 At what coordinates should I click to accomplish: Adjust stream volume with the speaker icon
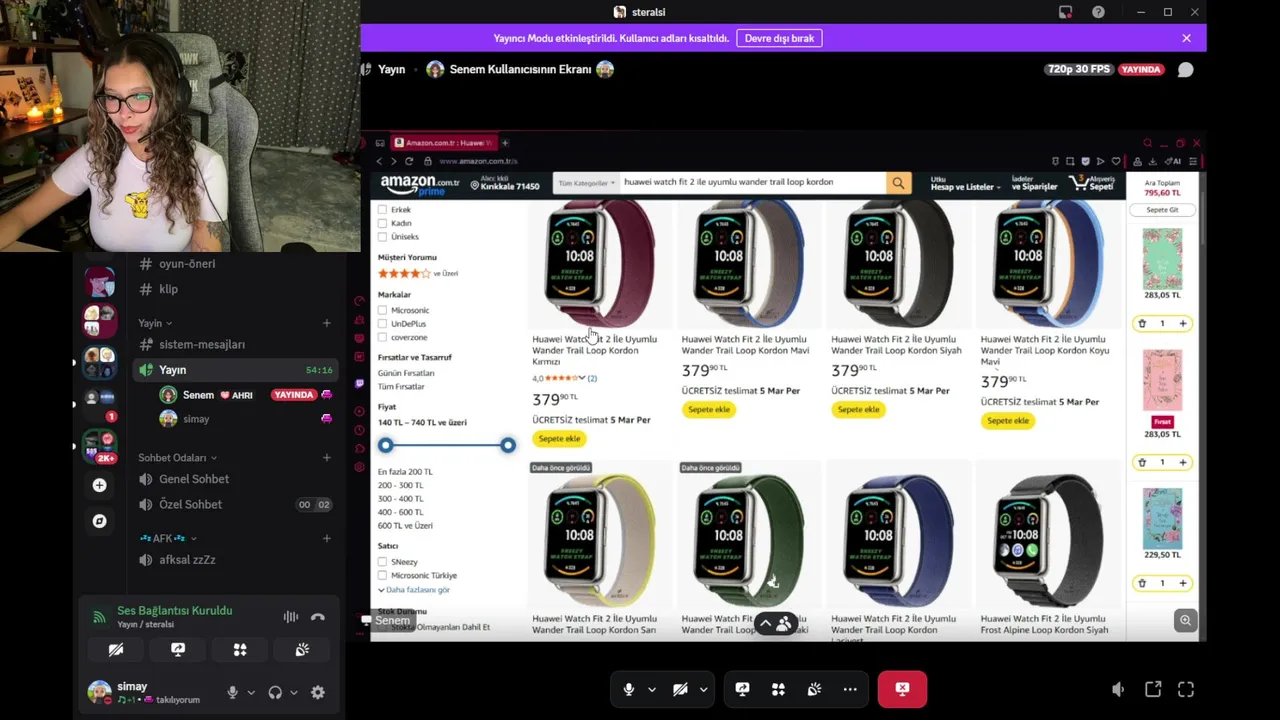(1118, 689)
